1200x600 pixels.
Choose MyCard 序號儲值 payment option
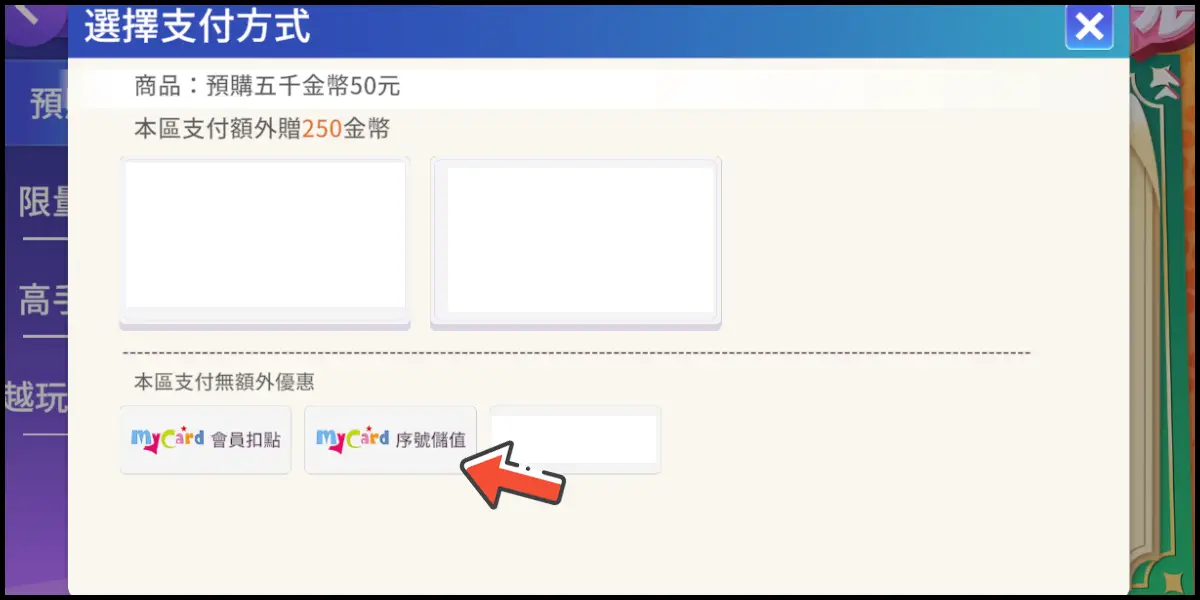coord(391,439)
